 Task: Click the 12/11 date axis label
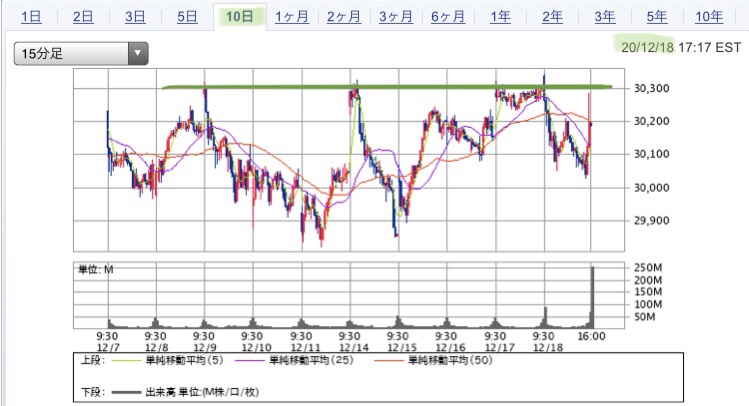(305, 347)
